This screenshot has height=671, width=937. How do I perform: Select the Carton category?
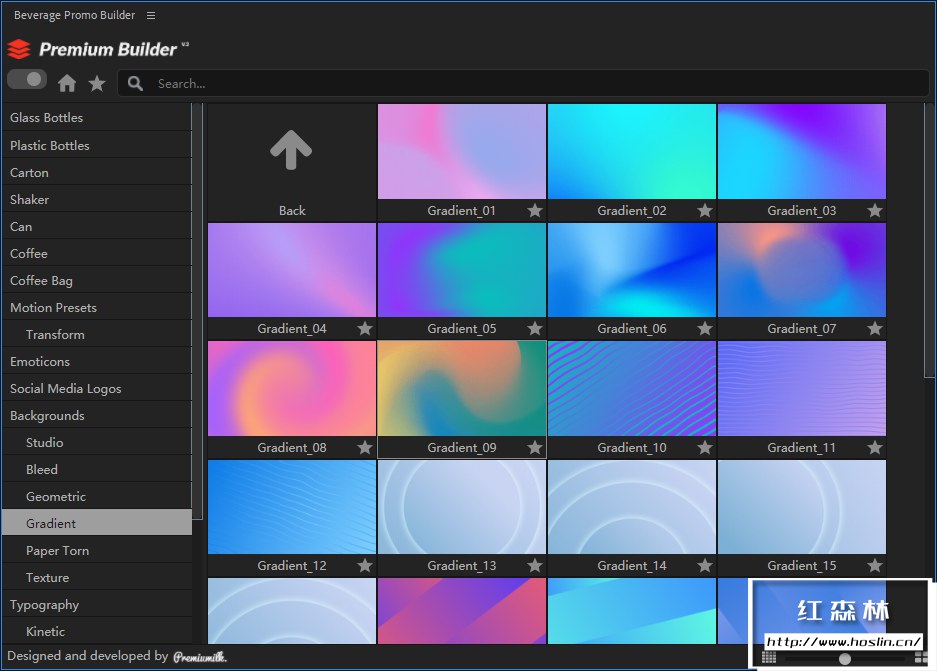97,173
